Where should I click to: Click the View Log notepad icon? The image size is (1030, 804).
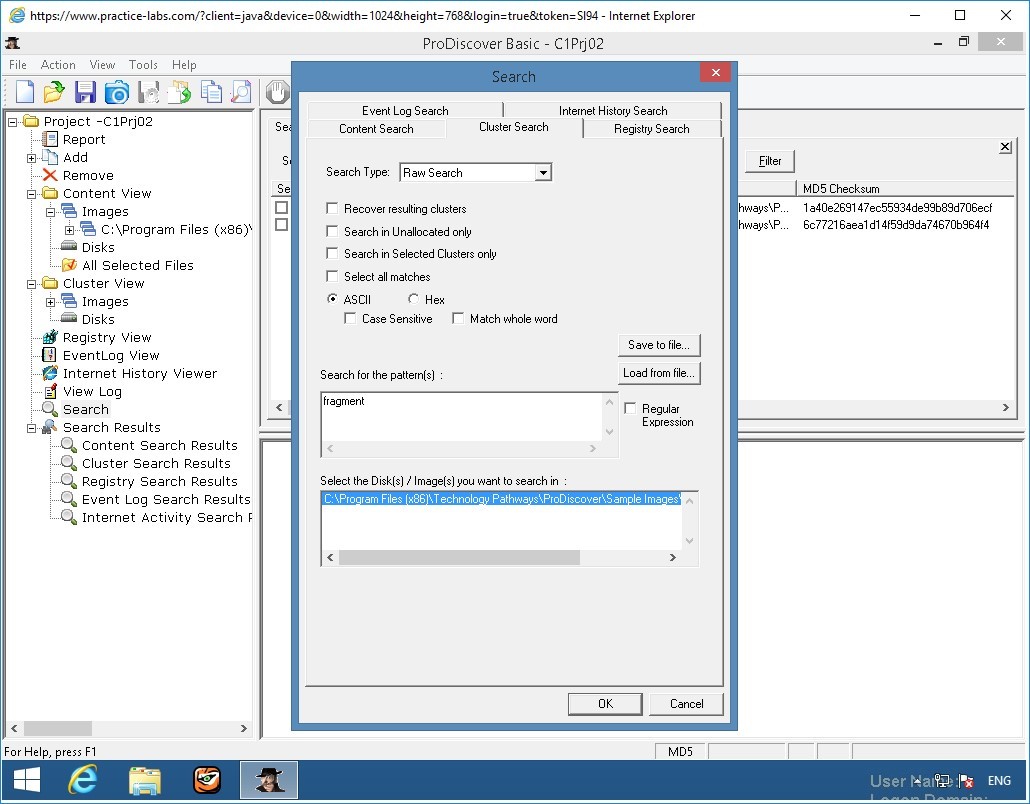50,391
